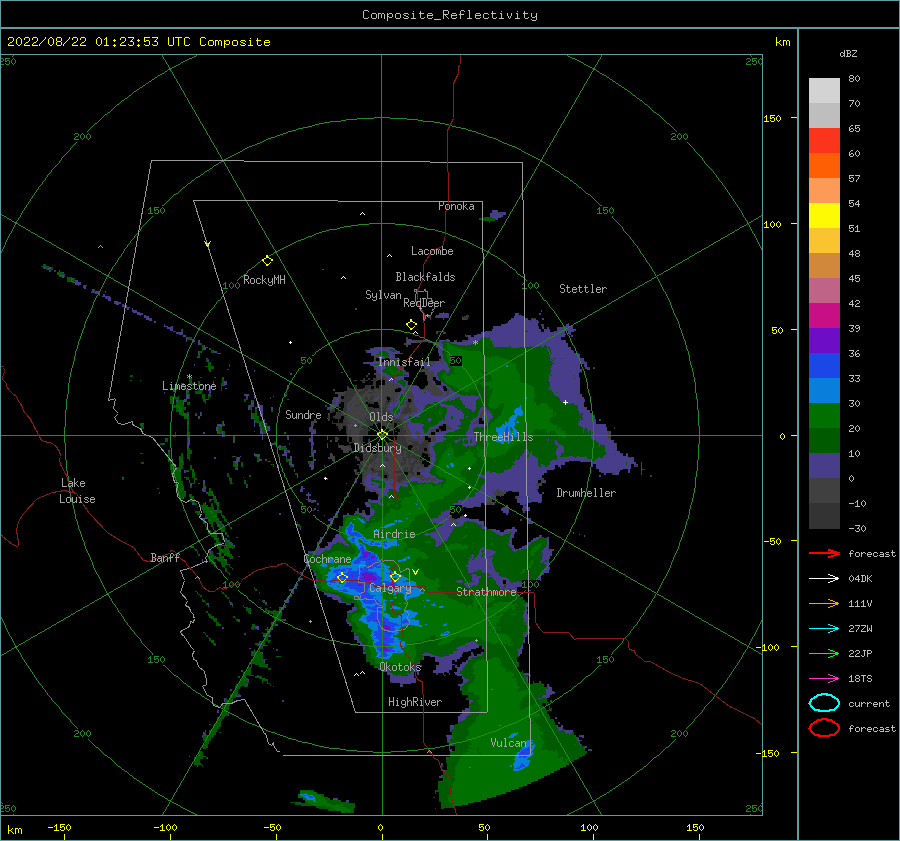The height and width of the screenshot is (841, 900).
Task: Pick the bright green 20–30 dBZ band
Action: point(824,415)
